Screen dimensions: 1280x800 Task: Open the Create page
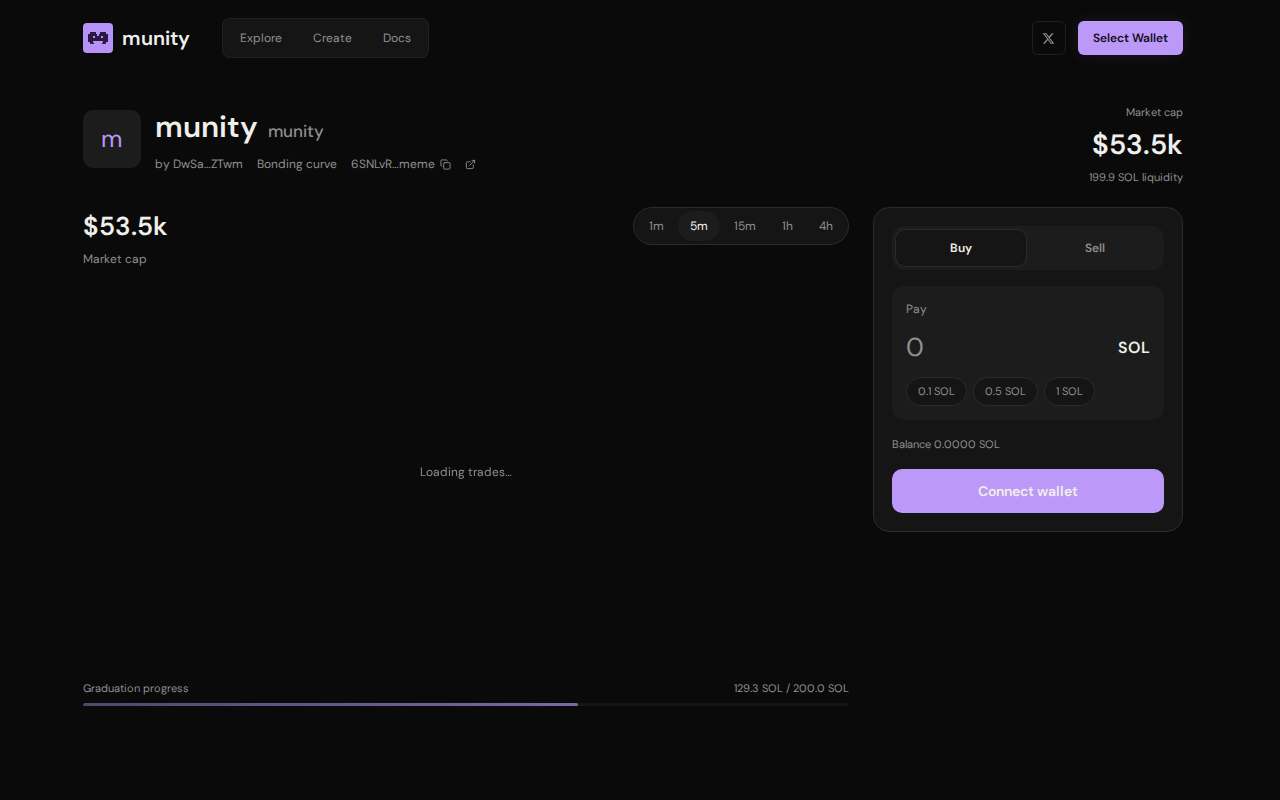tap(332, 38)
